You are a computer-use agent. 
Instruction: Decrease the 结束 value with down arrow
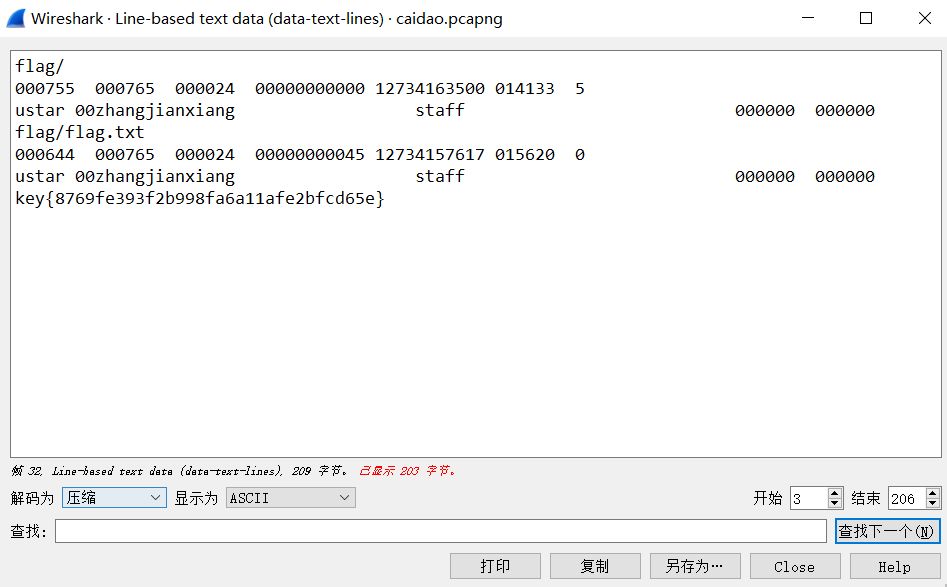(x=933, y=503)
